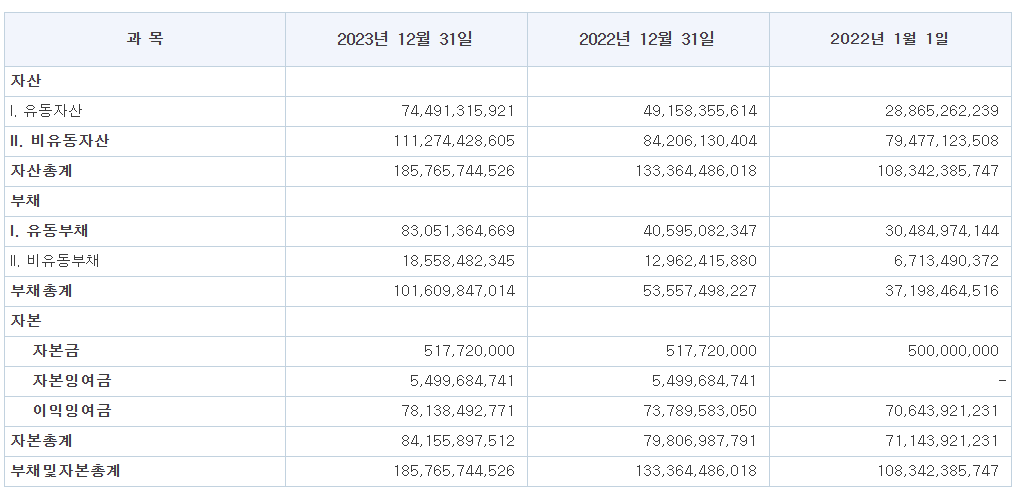The image size is (1019, 492).
Task: Click the 부채및자본총계 row label
Action: click(x=65, y=471)
